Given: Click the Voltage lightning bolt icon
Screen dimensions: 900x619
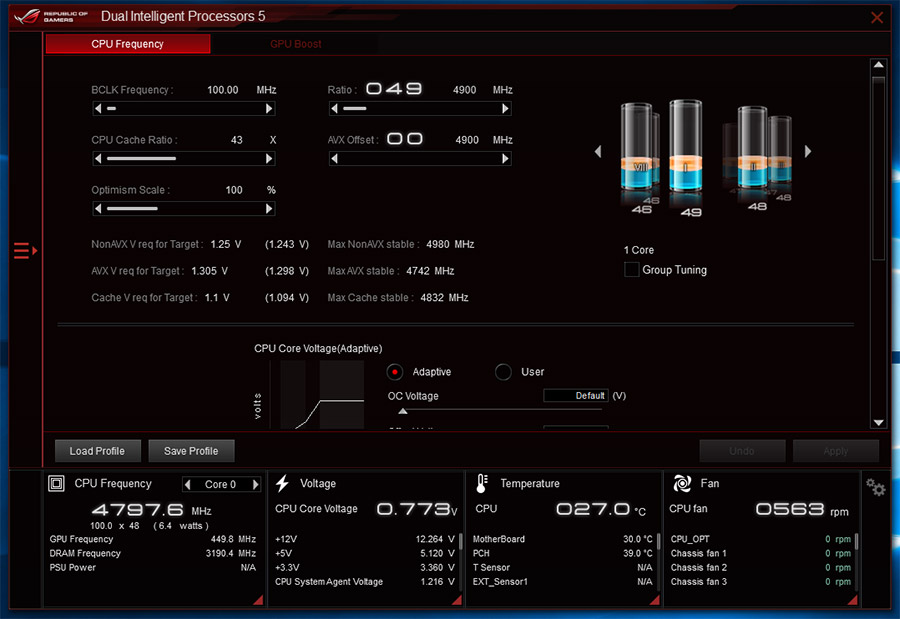Looking at the screenshot, I should click(x=282, y=483).
